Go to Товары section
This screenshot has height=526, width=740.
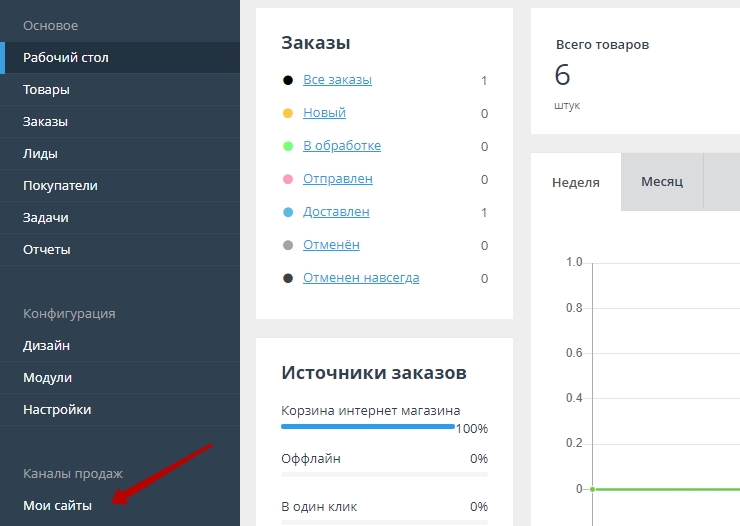[47, 90]
